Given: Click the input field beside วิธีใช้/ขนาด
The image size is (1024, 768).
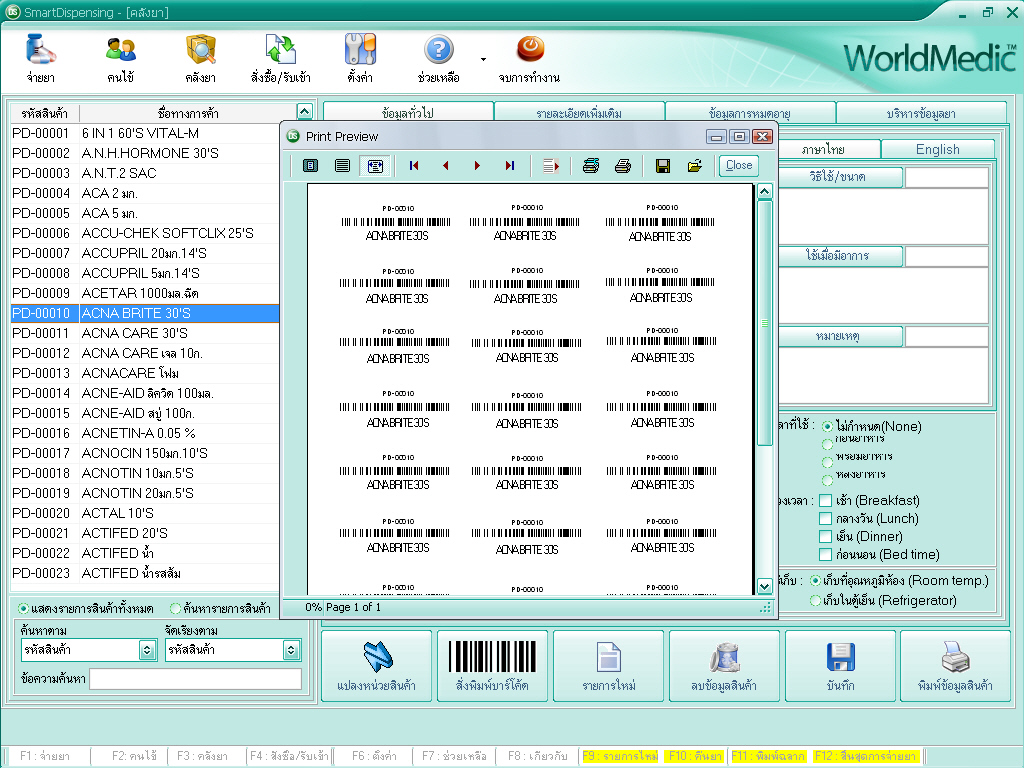Looking at the screenshot, I should 947,177.
